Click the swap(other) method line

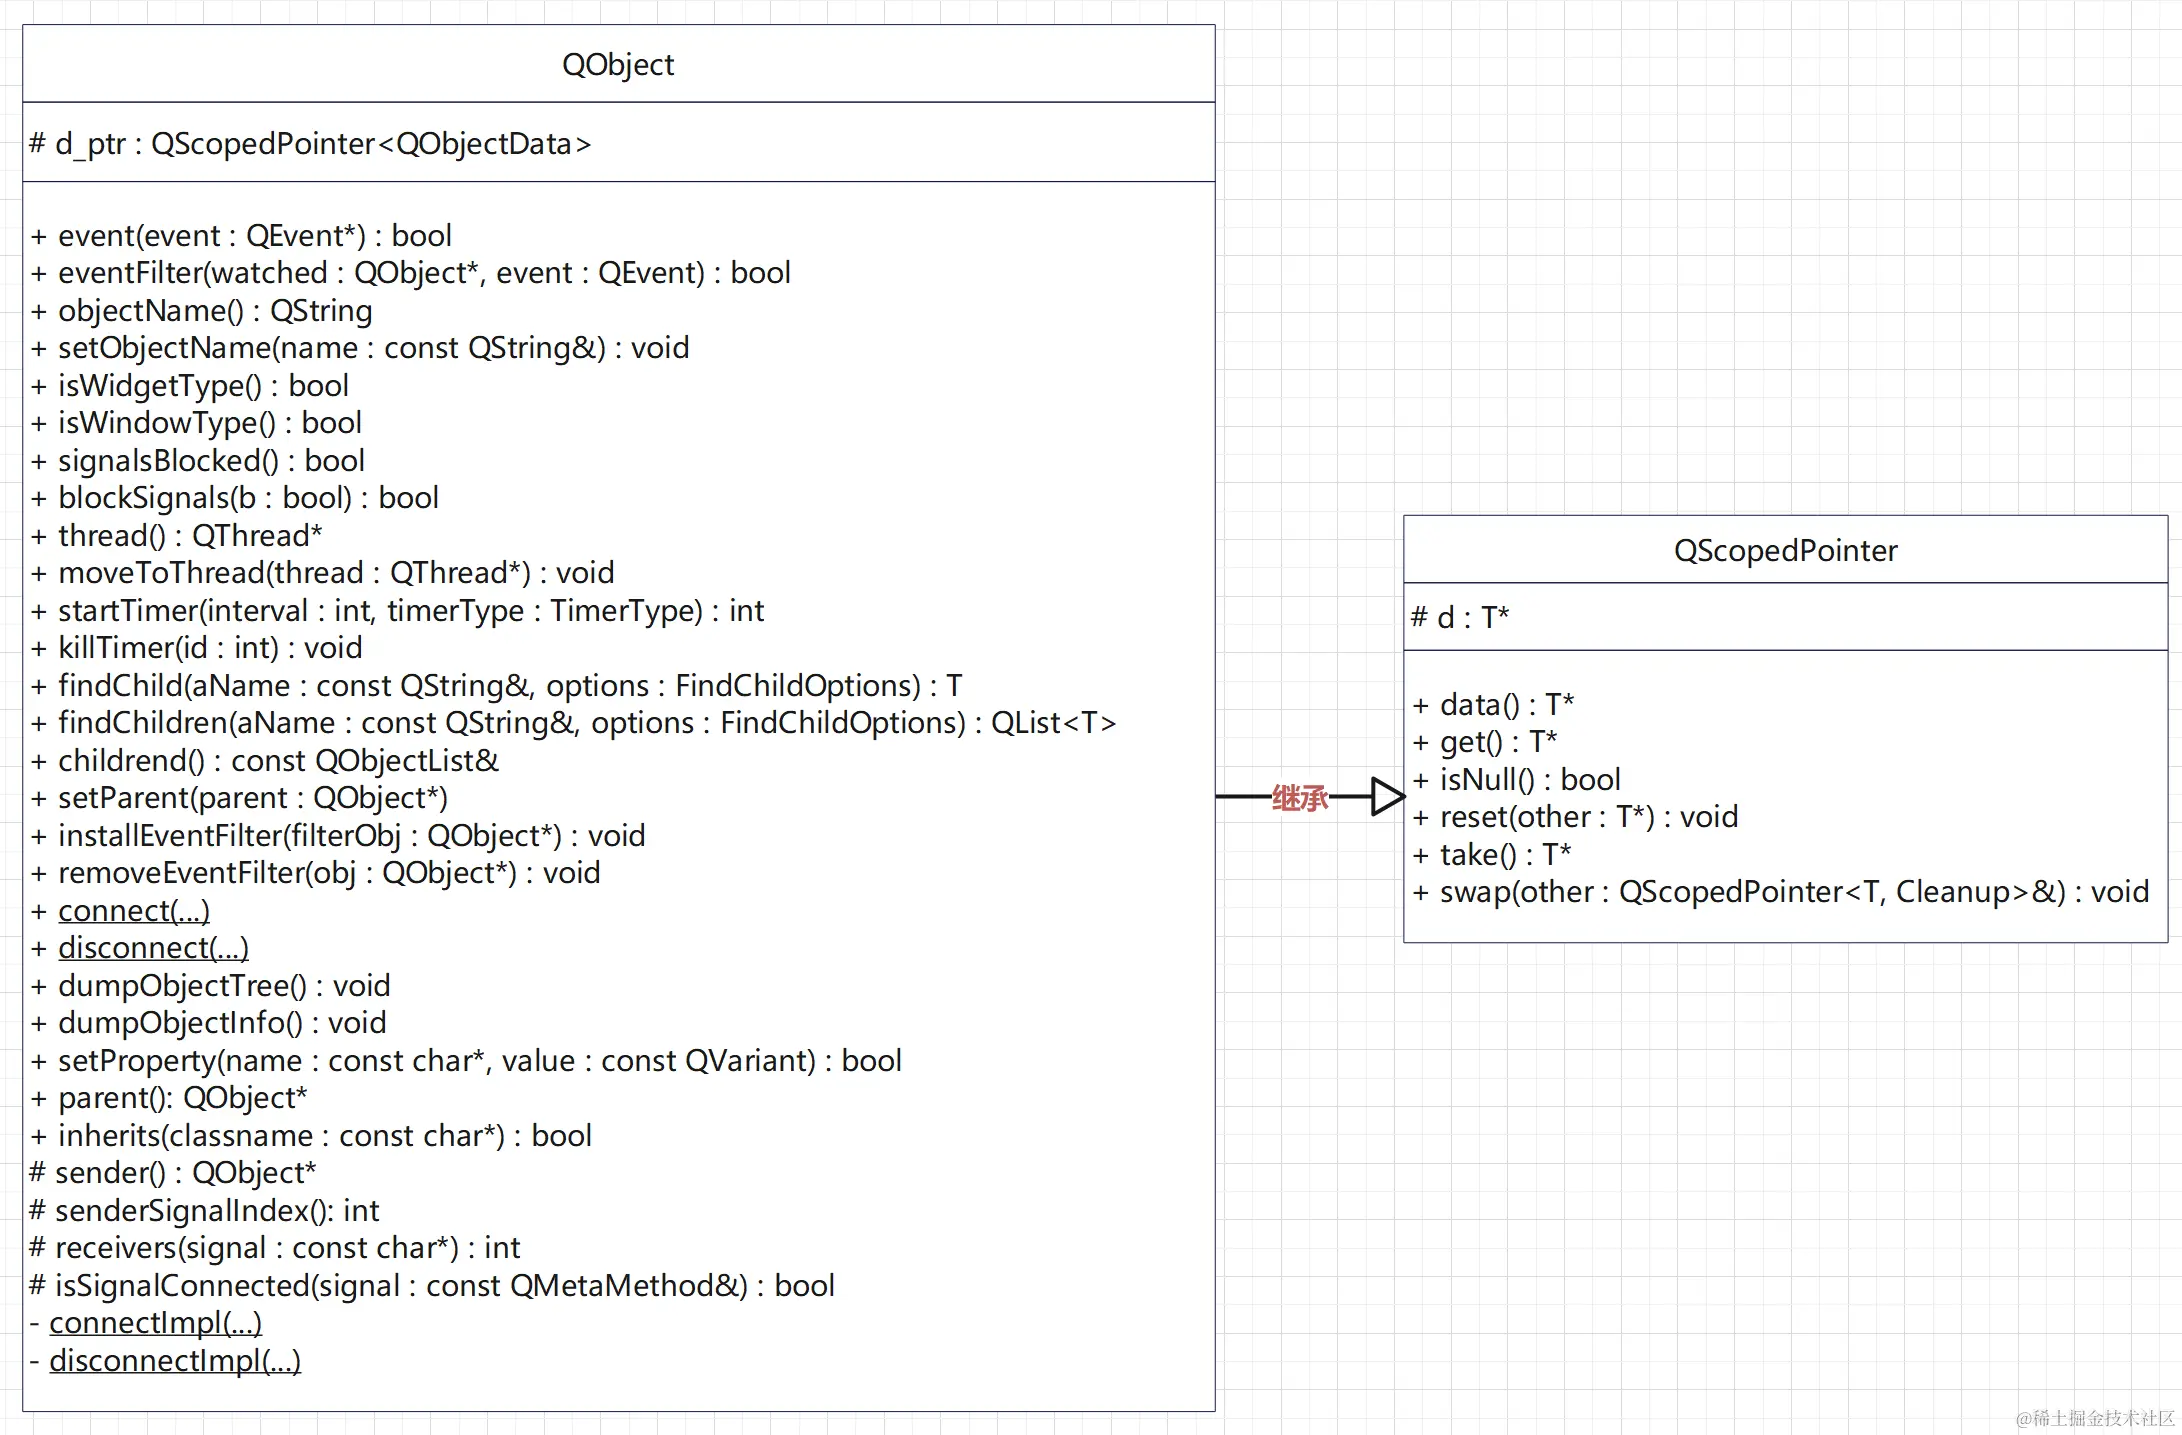click(x=1780, y=892)
